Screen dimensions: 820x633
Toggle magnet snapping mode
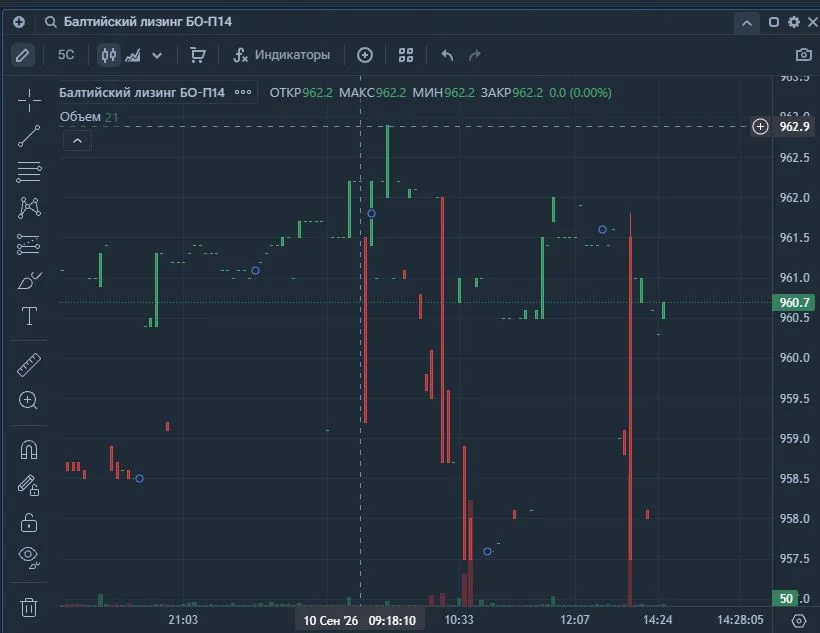coord(29,449)
